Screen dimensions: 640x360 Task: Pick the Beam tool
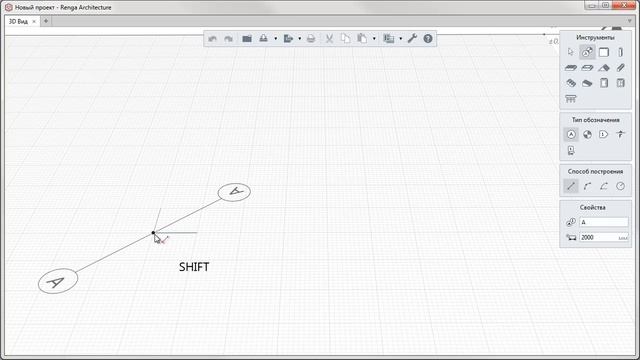[620, 68]
